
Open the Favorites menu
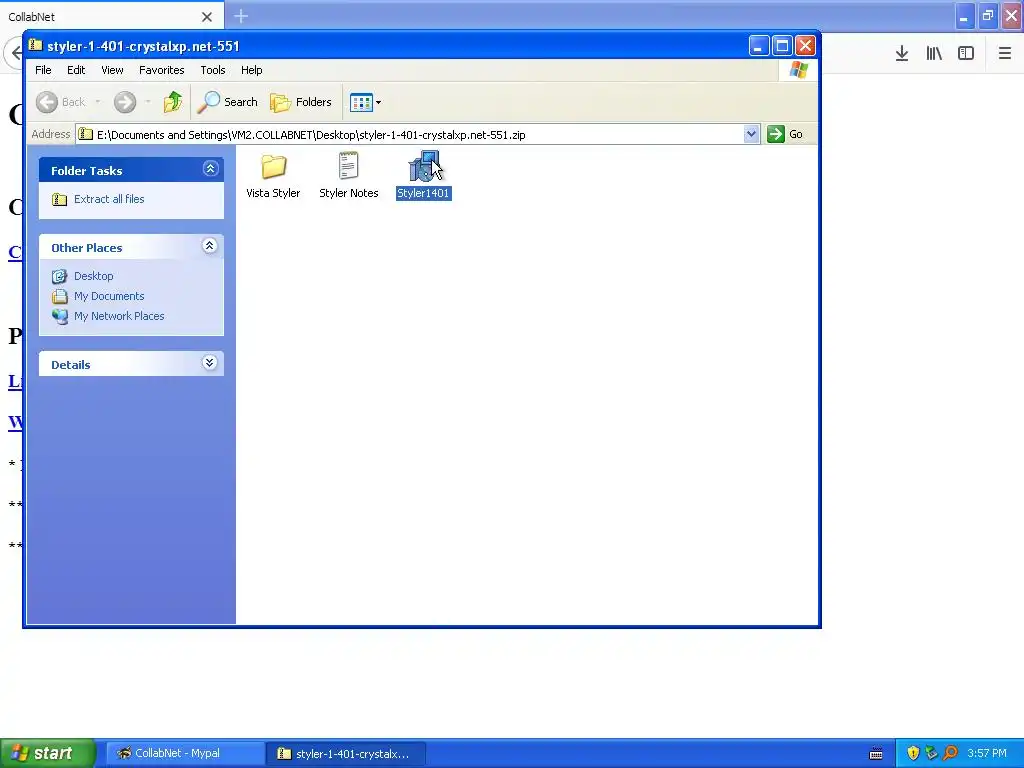161,70
